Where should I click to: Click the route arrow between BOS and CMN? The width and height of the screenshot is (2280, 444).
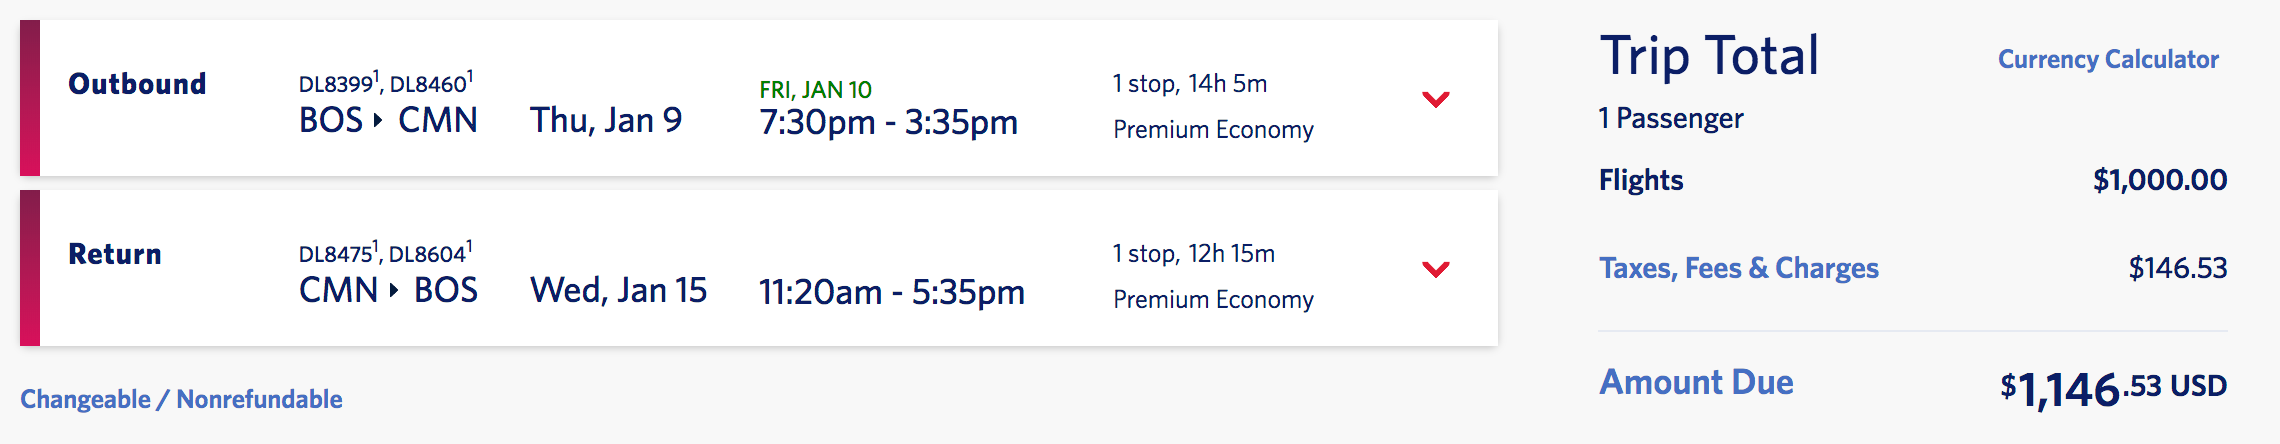[x=378, y=121]
